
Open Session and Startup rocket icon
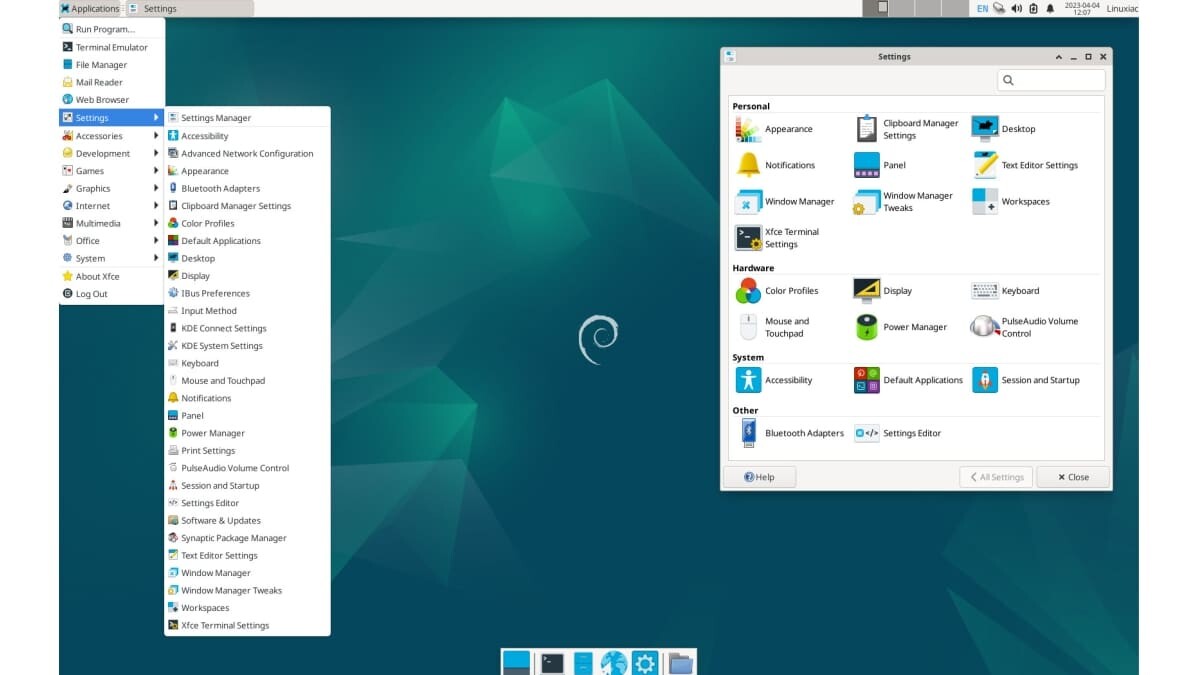pyautogui.click(x=984, y=380)
